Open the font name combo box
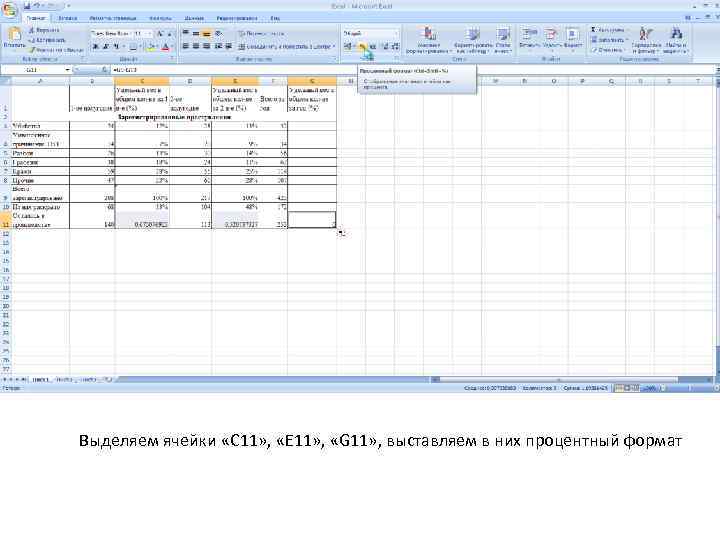720x540 pixels. tap(111, 34)
